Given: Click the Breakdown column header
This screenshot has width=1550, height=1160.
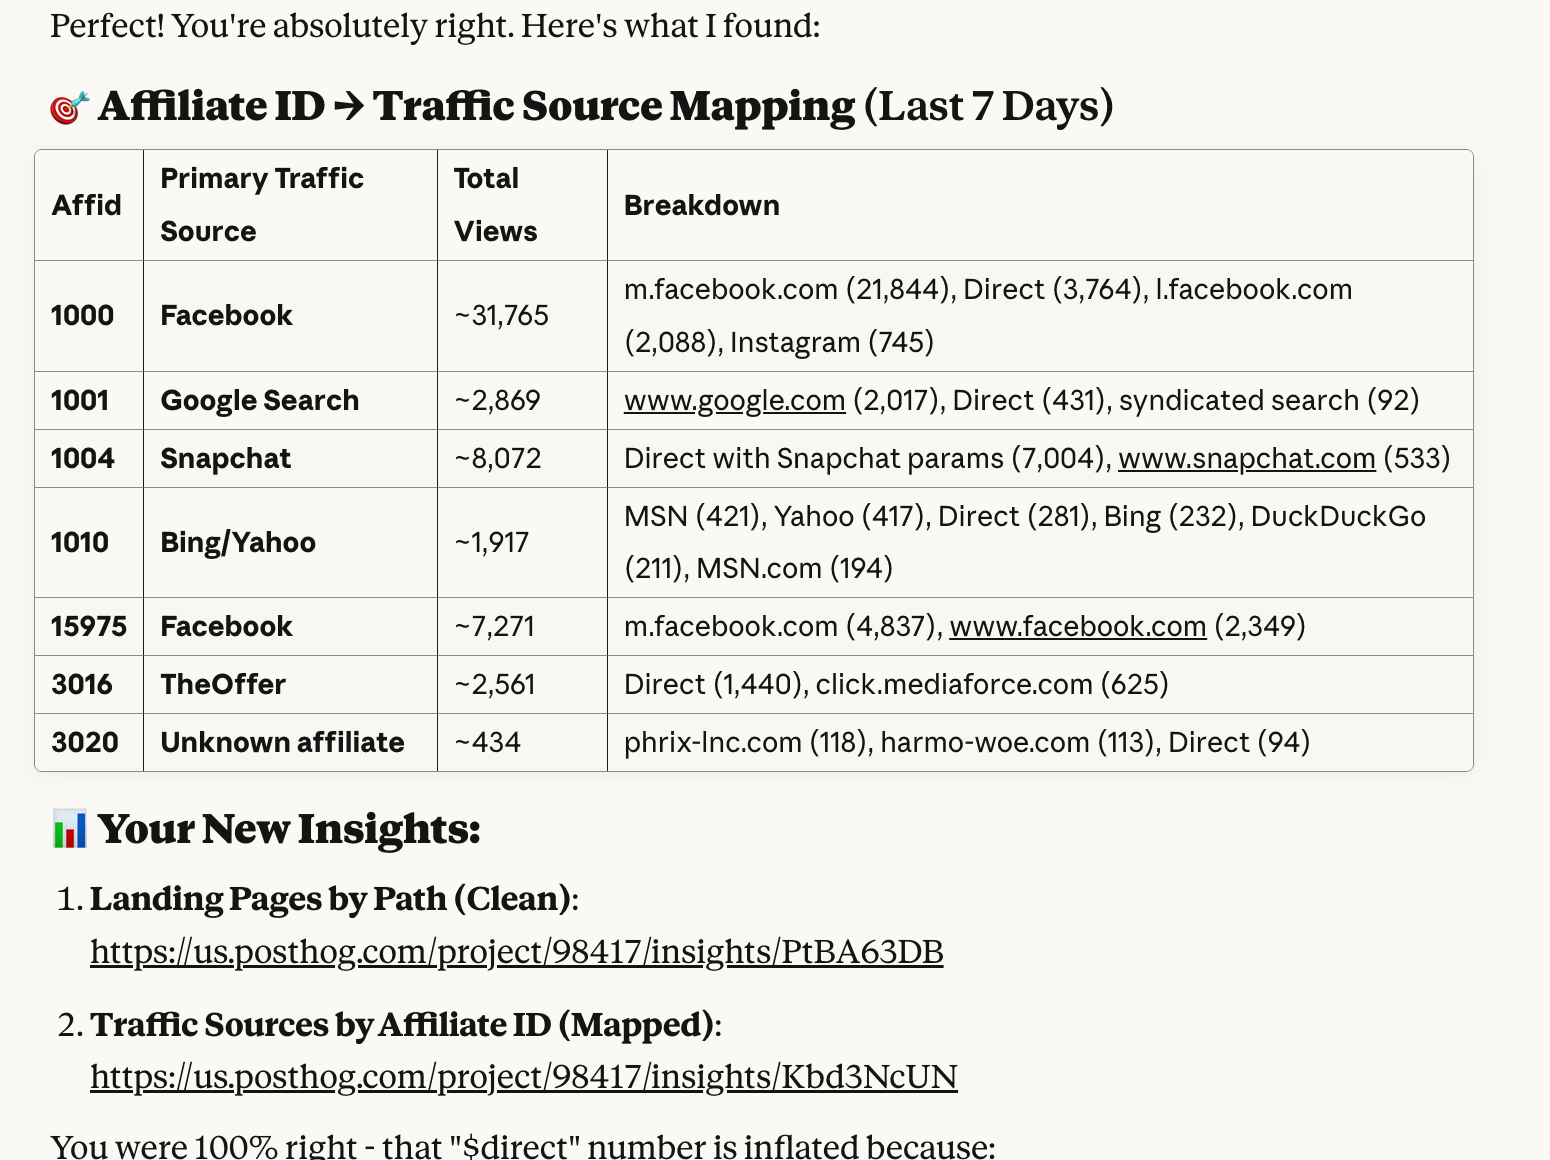Looking at the screenshot, I should (701, 205).
